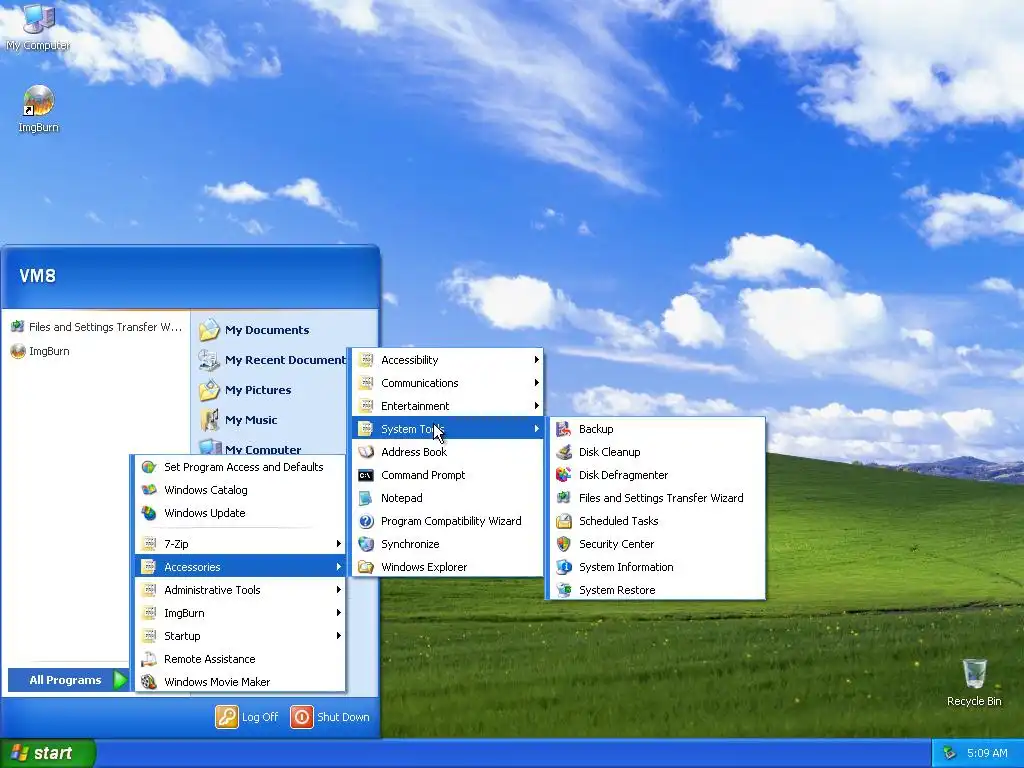The width and height of the screenshot is (1024, 768).
Task: Click the taskbar clock showing 5:09 AM
Action: 987,753
